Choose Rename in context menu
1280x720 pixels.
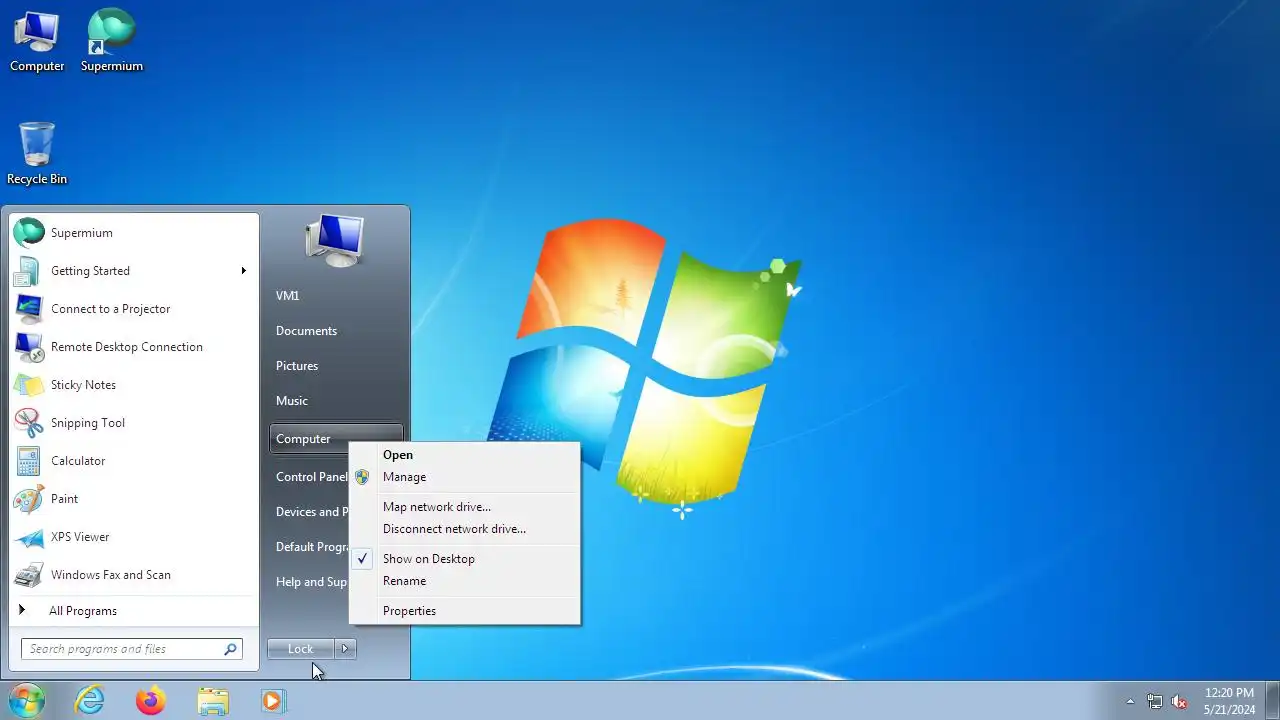coord(464,581)
